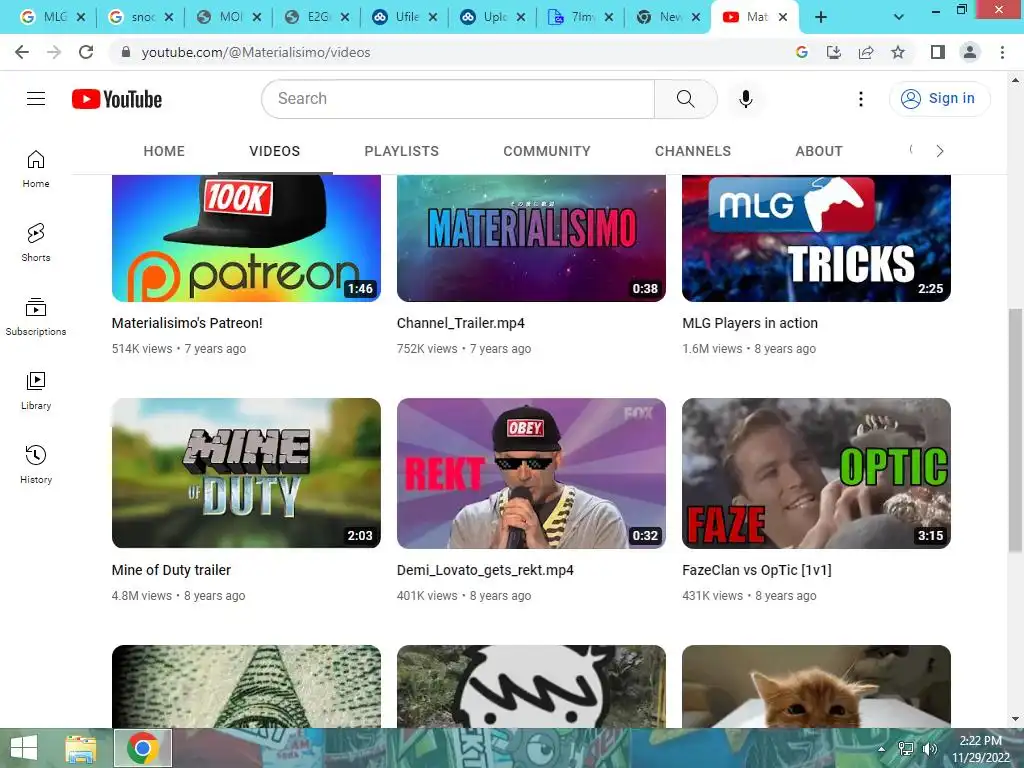Click the orange kitten thumbnail
The width and height of the screenshot is (1024, 768).
pos(816,686)
